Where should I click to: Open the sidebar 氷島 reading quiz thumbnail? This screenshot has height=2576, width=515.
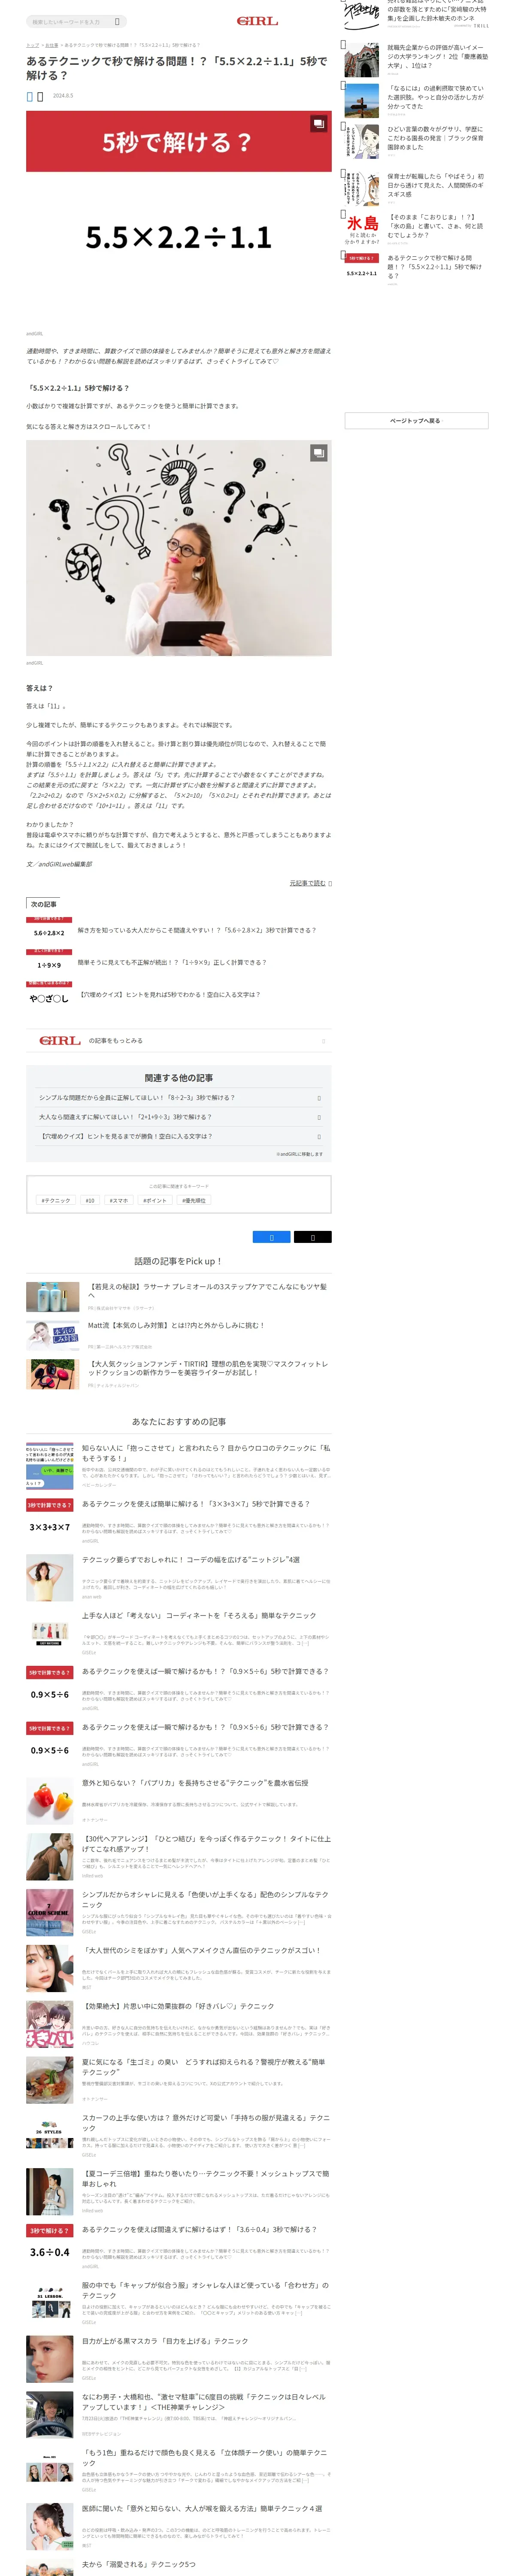point(362,230)
